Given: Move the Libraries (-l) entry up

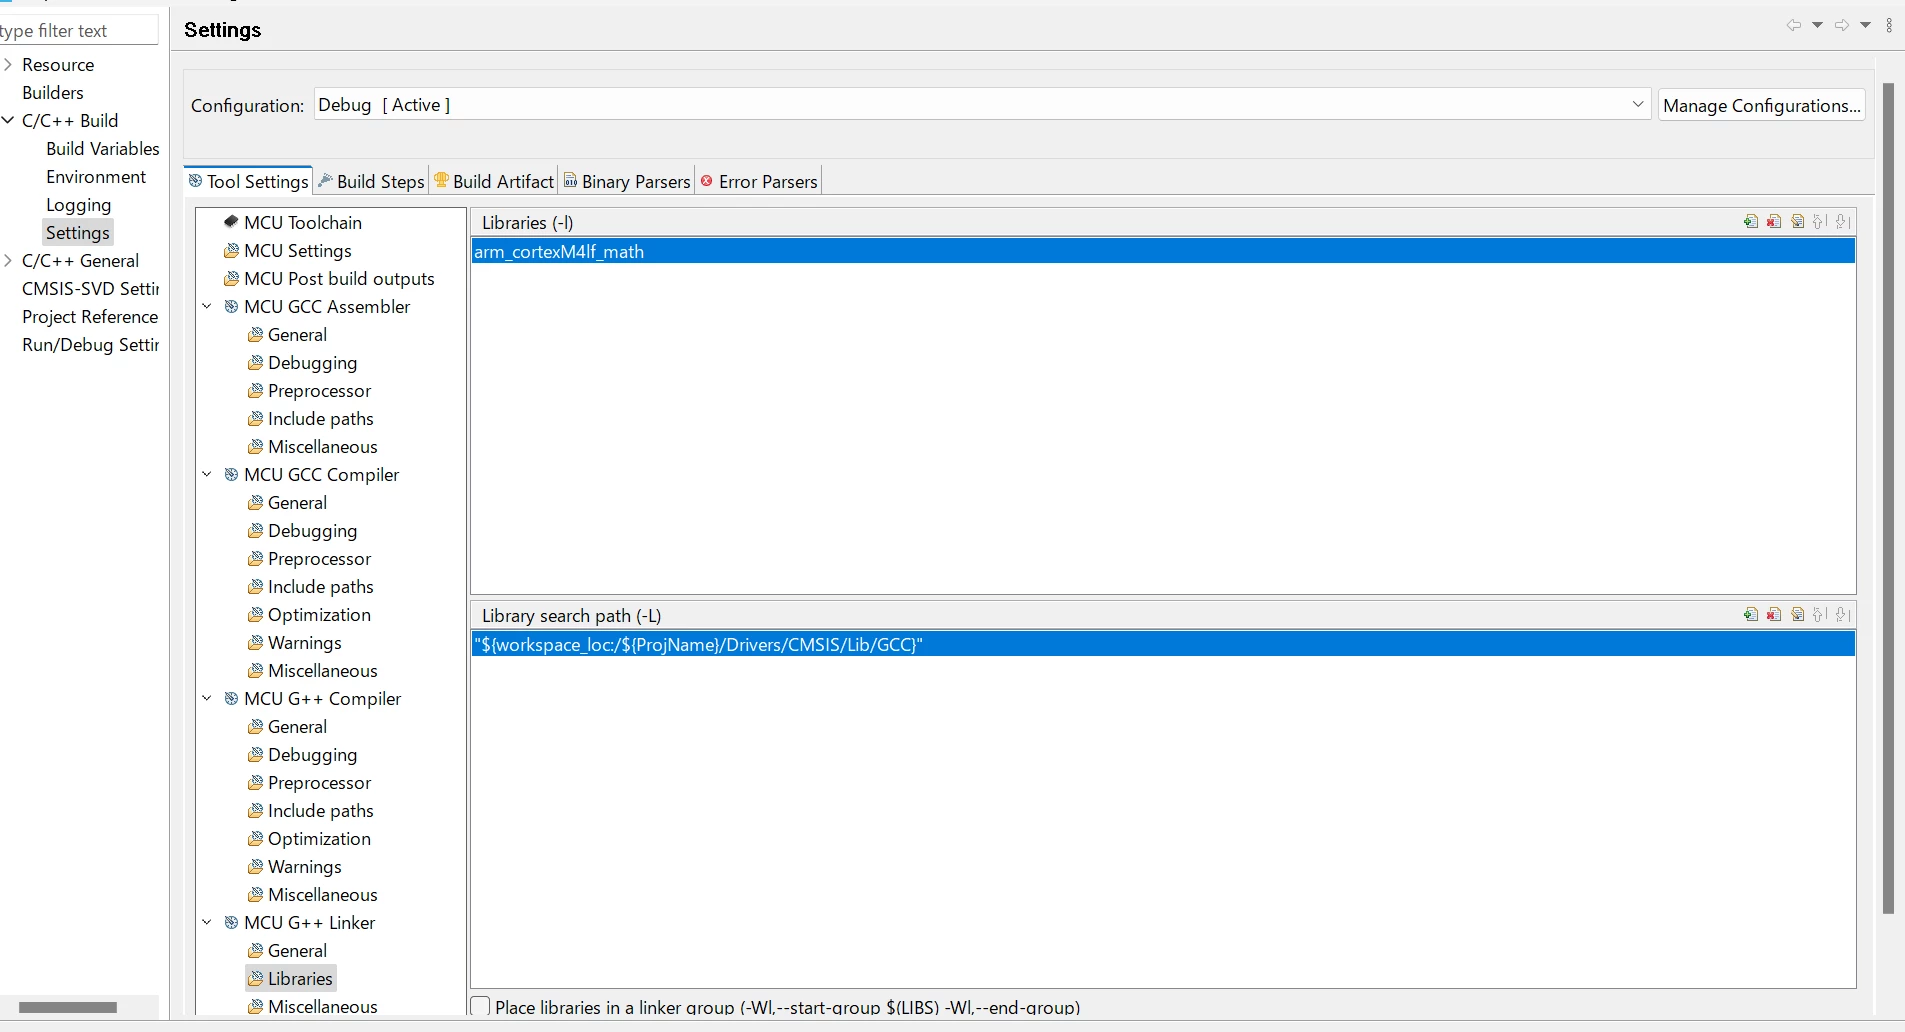Looking at the screenshot, I should (x=1821, y=222).
